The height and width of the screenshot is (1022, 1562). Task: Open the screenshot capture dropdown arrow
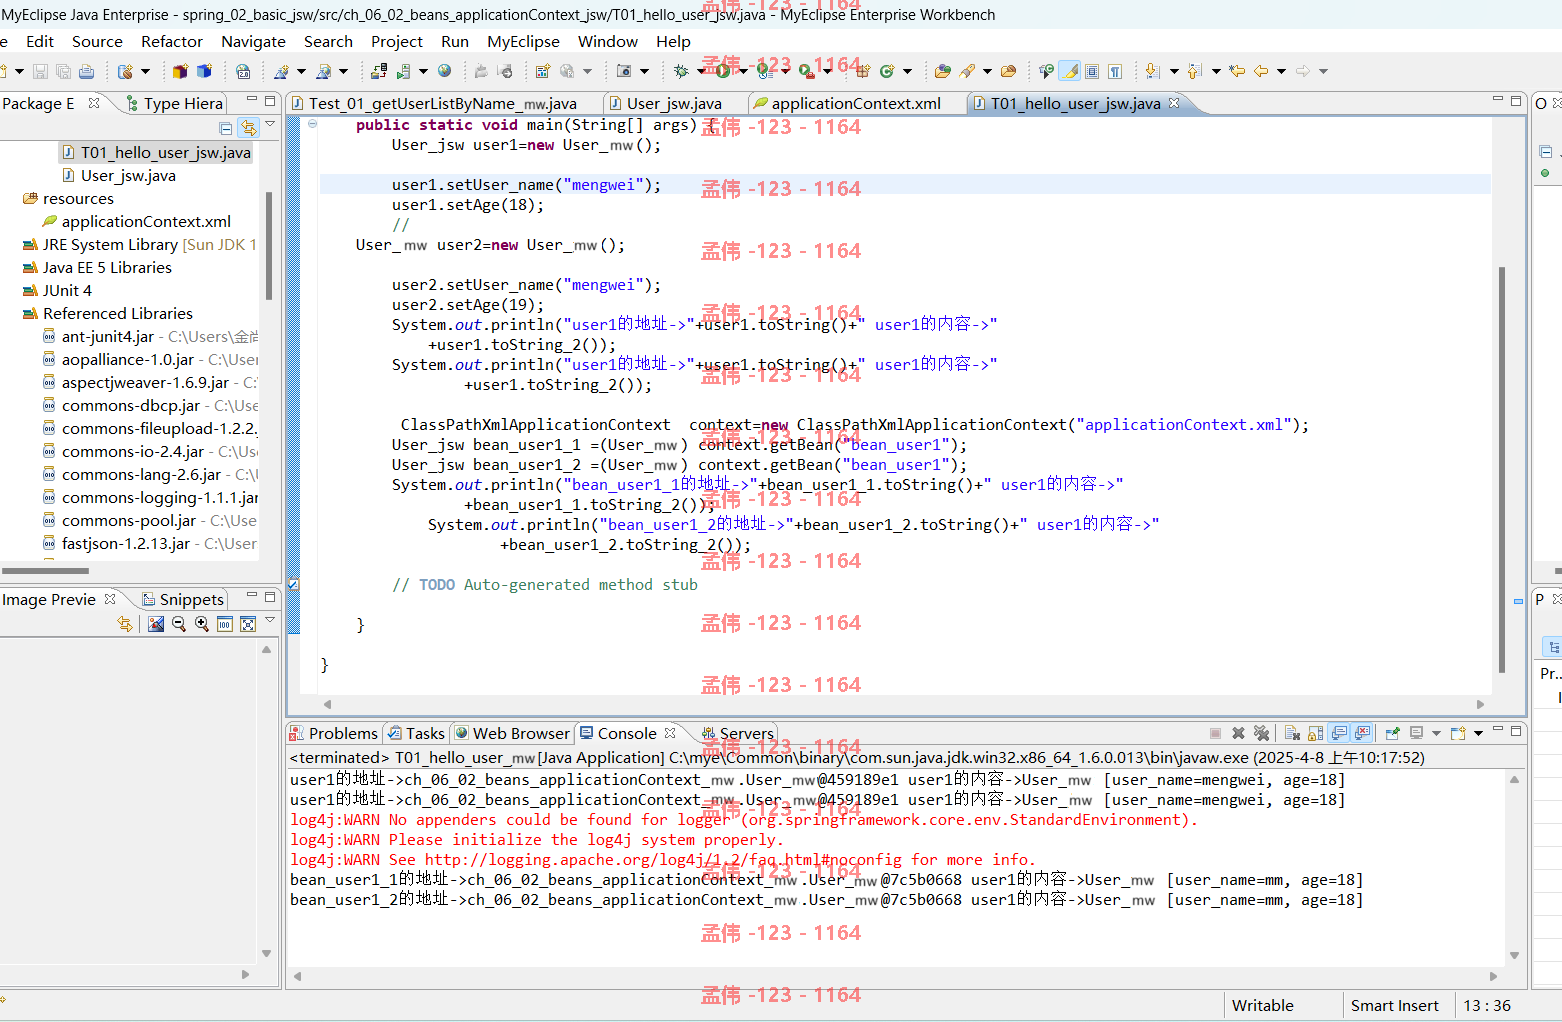645,71
